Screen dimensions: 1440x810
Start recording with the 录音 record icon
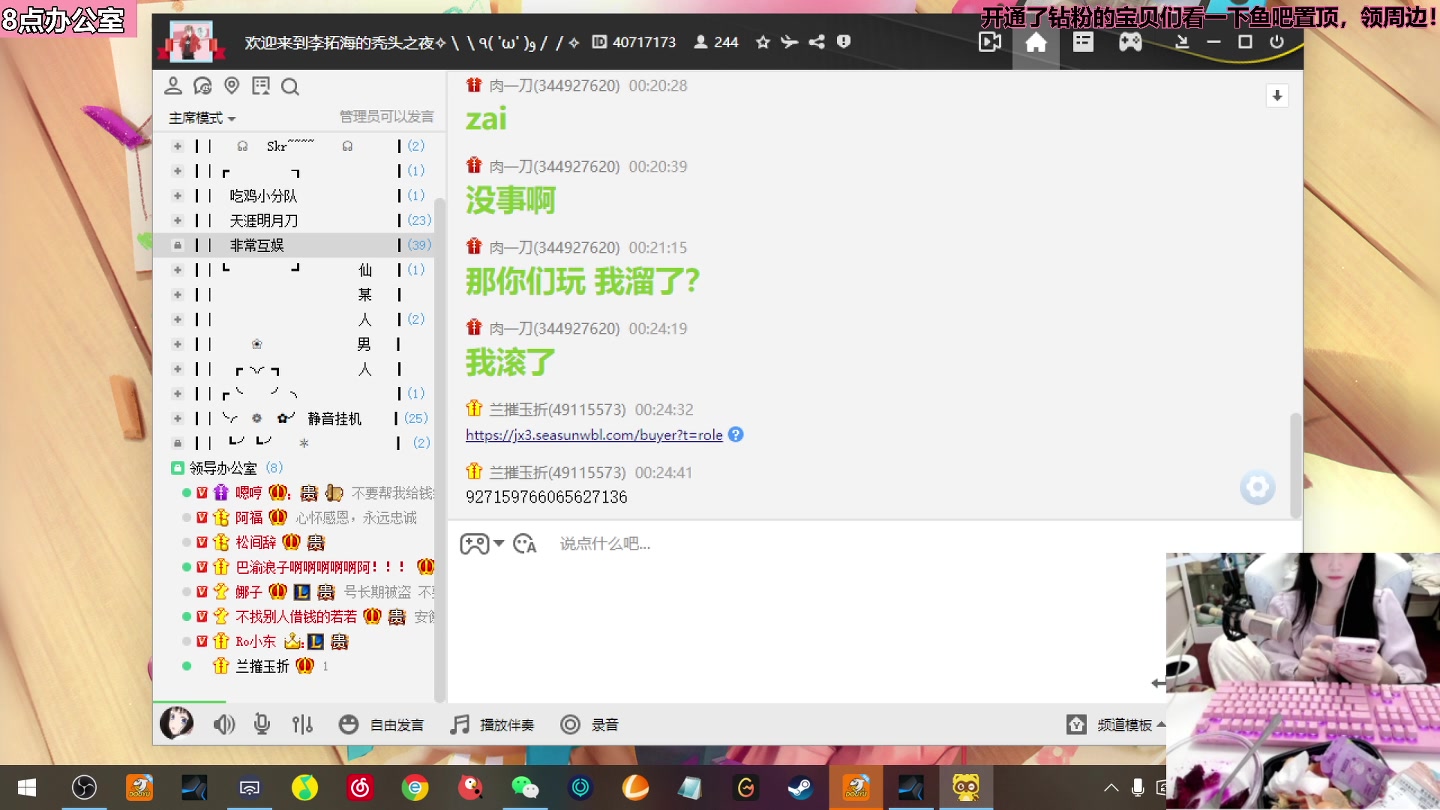coord(570,724)
